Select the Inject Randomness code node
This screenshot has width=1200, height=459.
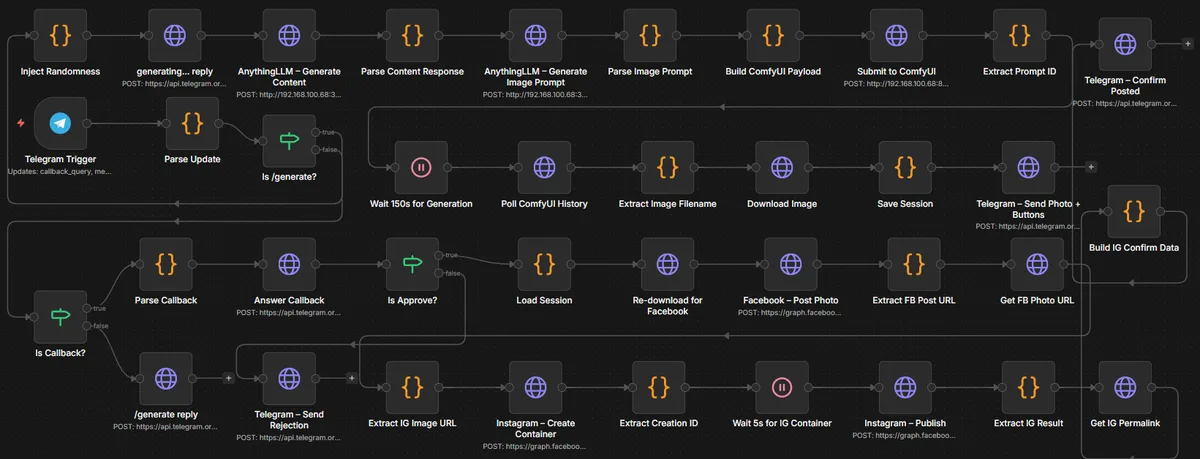pos(58,35)
